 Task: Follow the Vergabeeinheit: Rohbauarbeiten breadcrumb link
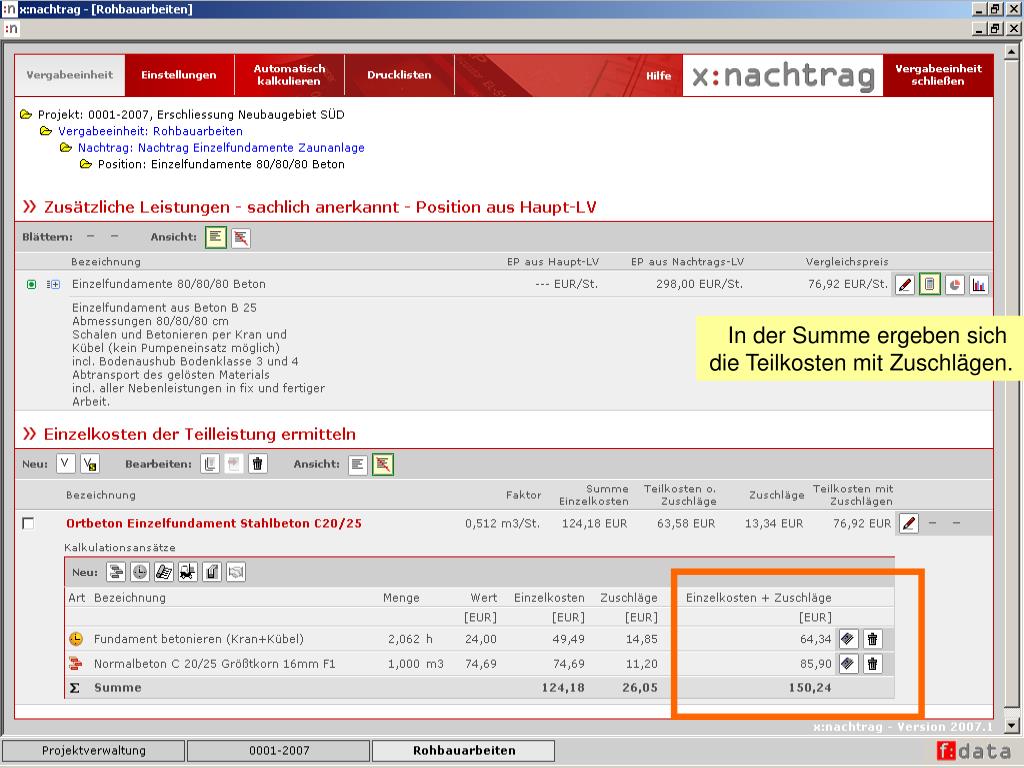click(150, 131)
